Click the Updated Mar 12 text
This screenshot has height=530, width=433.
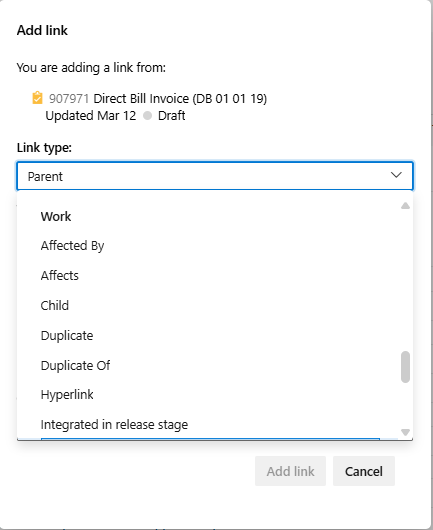(x=91, y=116)
